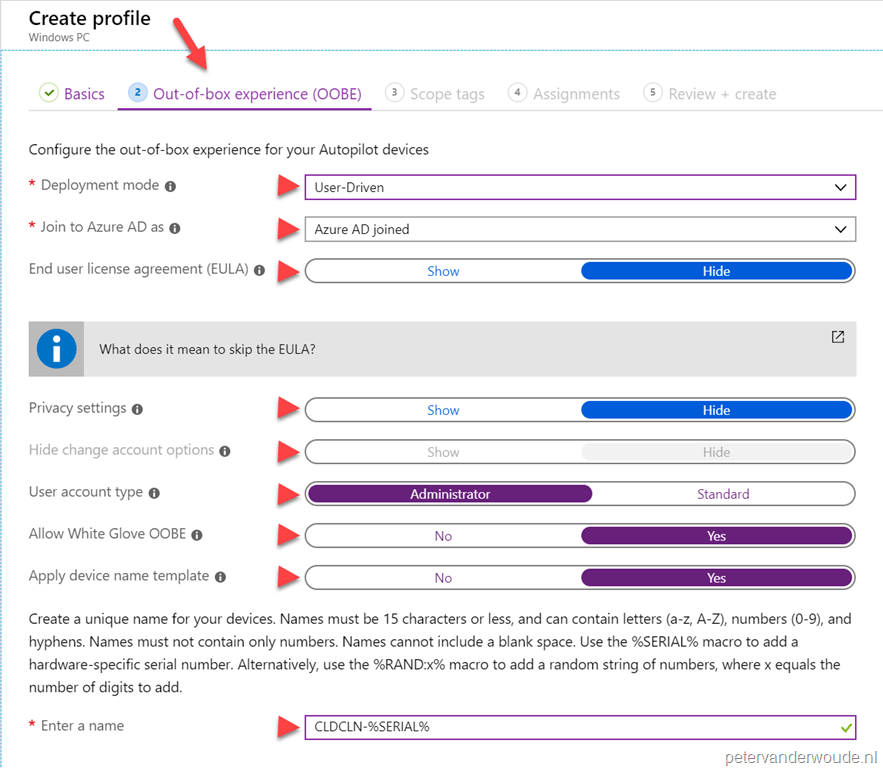The width and height of the screenshot is (883, 768).
Task: Switch User account type to Standard
Action: [723, 493]
